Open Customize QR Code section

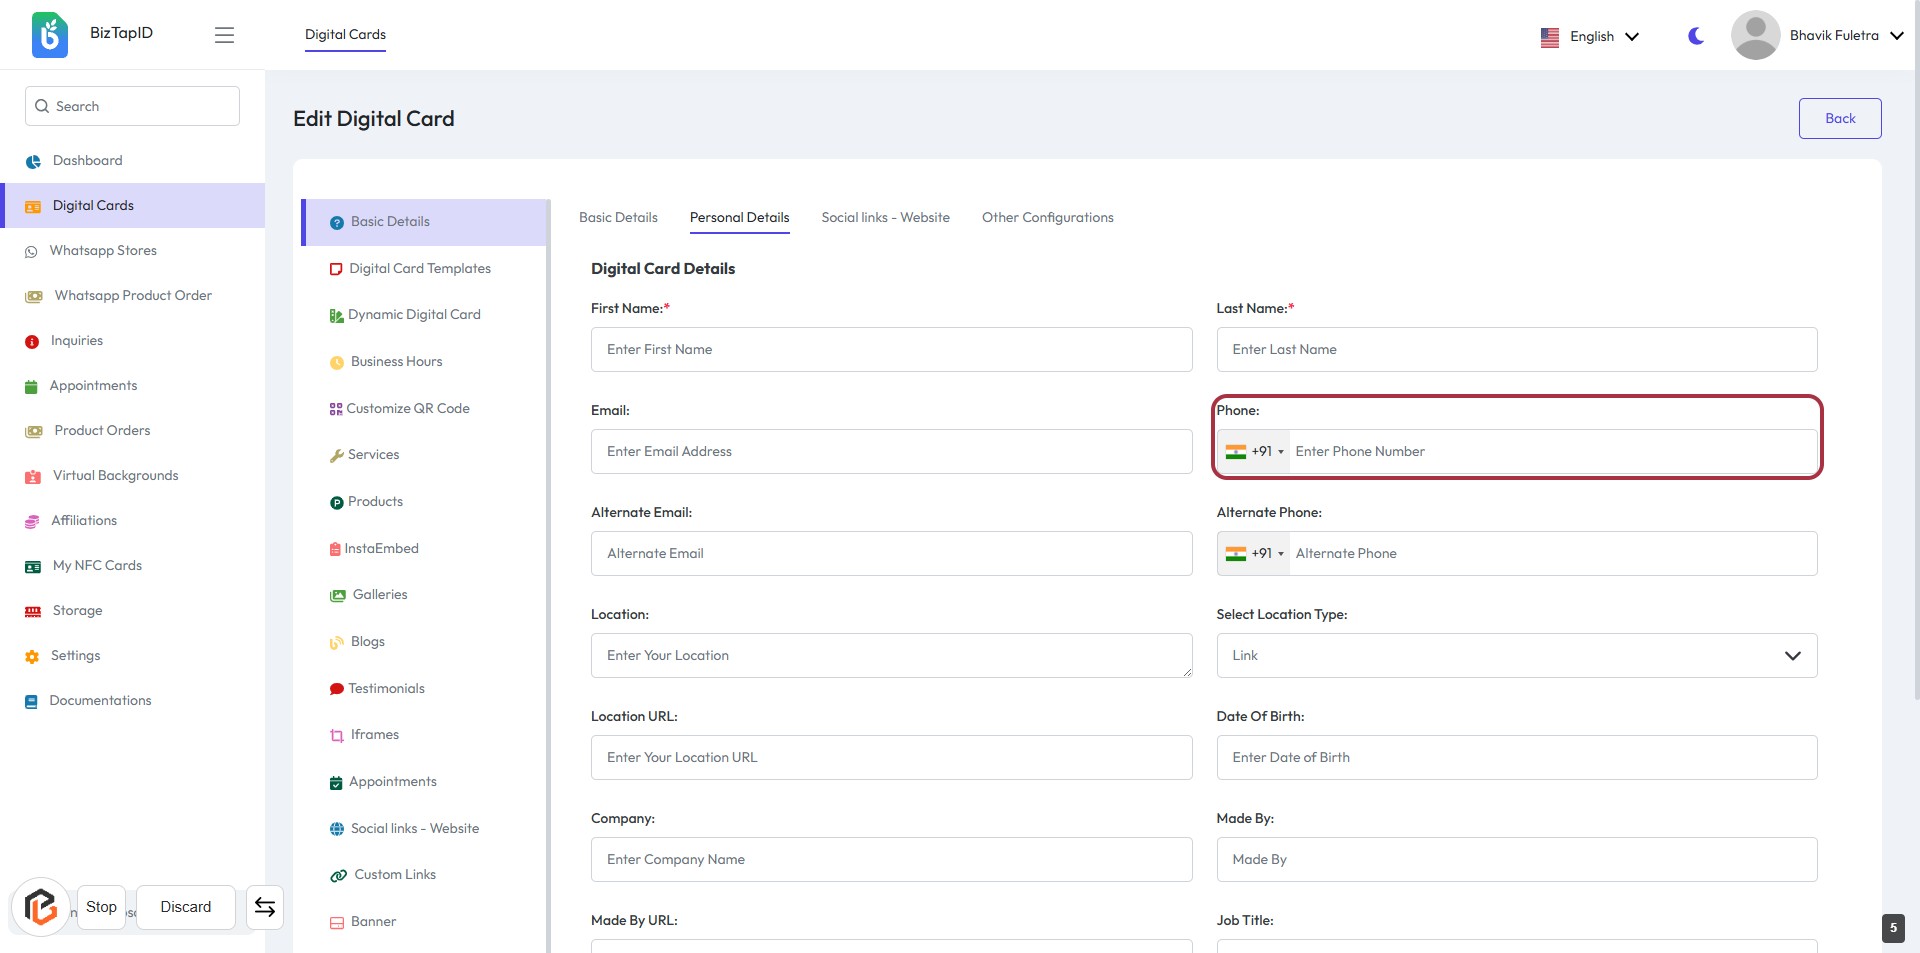click(x=407, y=409)
